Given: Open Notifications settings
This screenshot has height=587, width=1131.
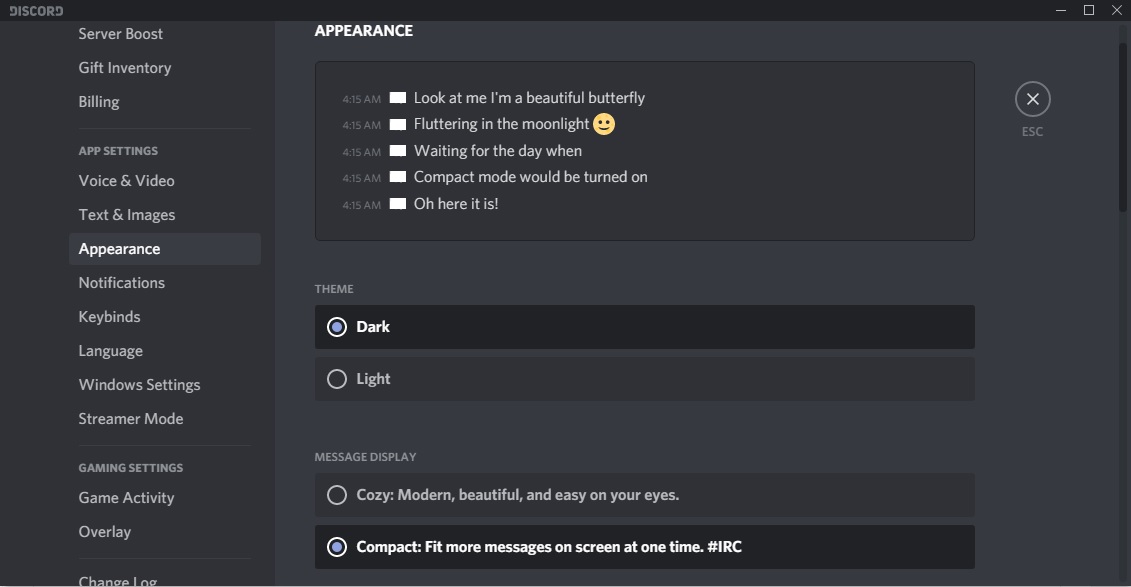Looking at the screenshot, I should pyautogui.click(x=122, y=283).
